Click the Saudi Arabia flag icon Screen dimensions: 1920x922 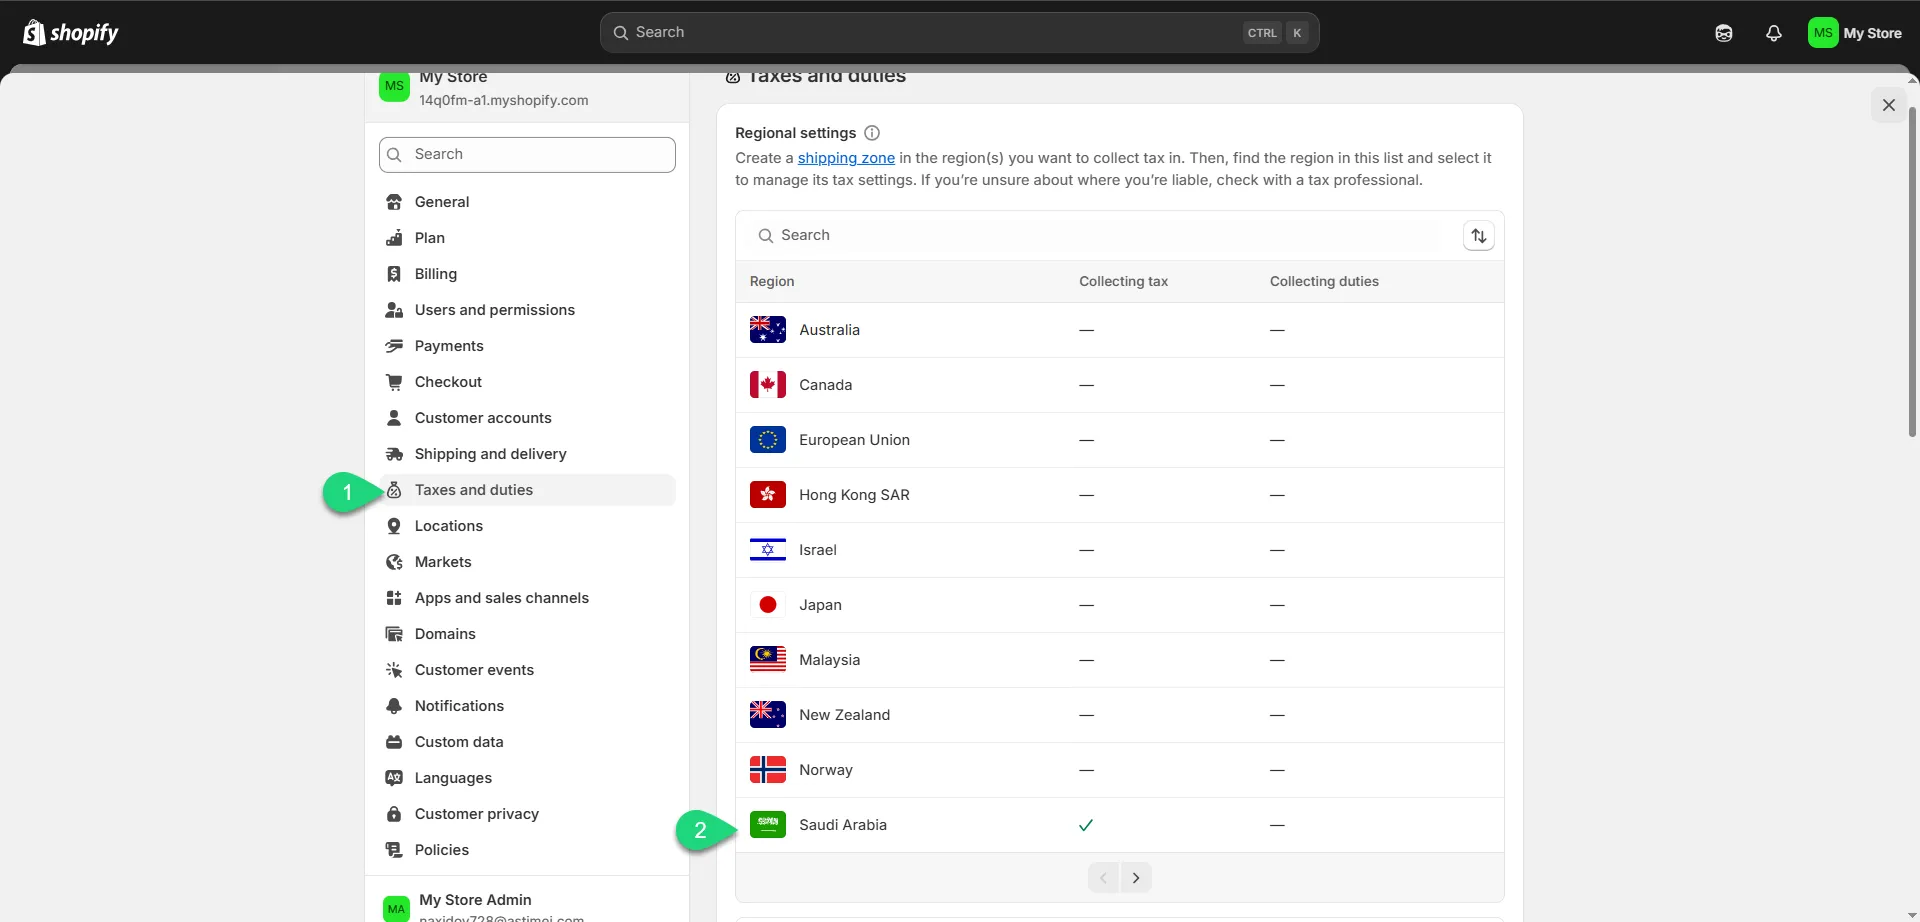(767, 825)
